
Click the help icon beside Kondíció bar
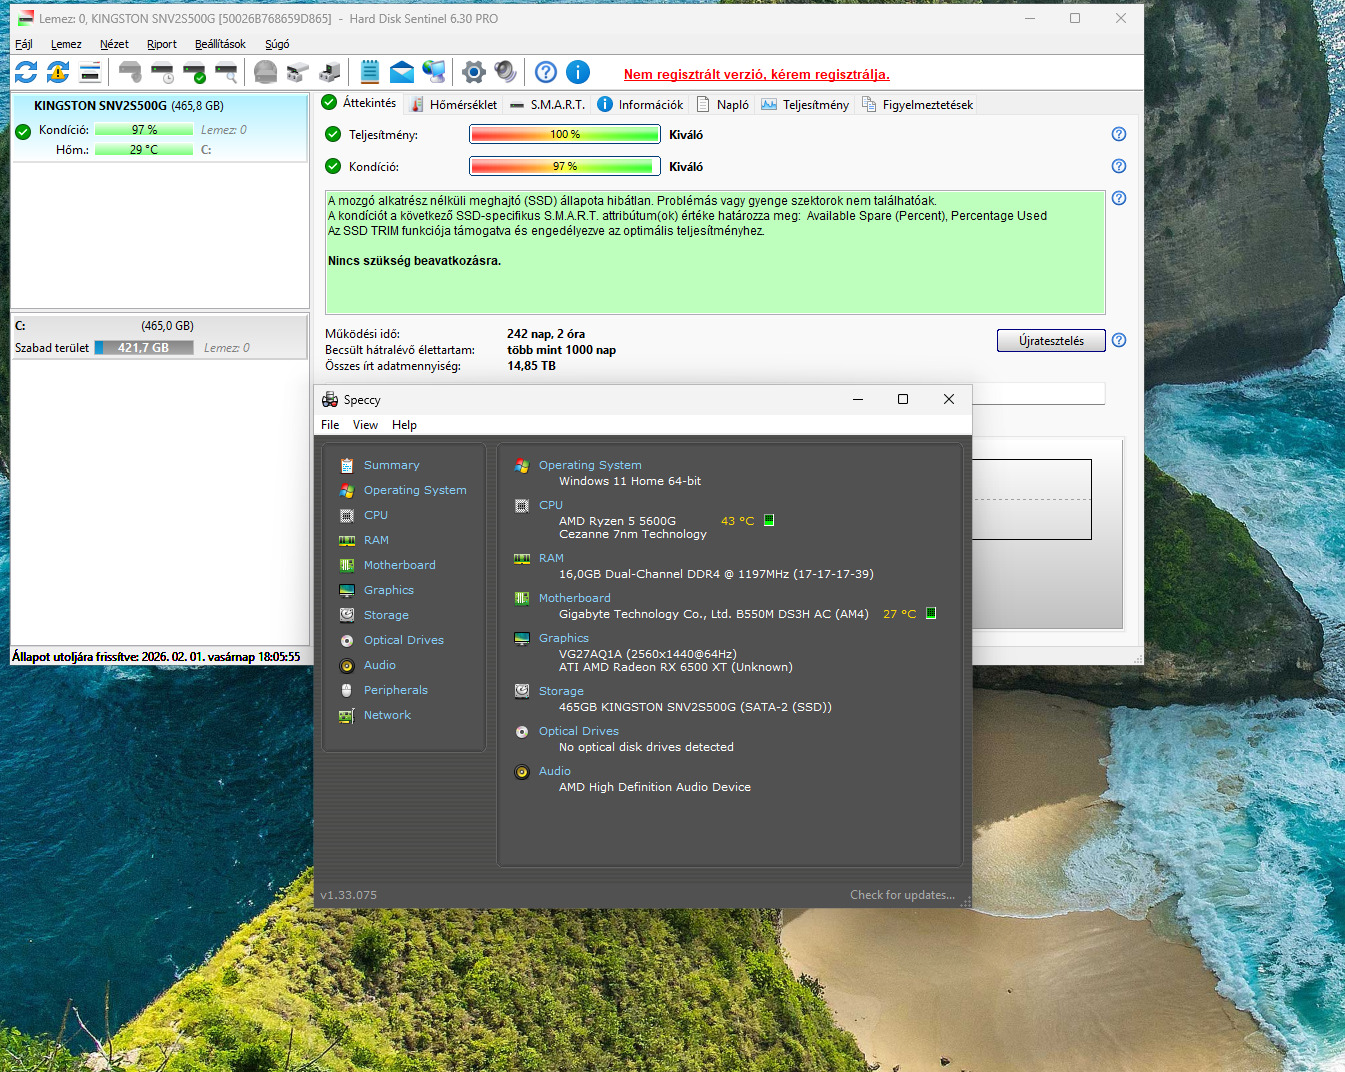[x=1119, y=166]
